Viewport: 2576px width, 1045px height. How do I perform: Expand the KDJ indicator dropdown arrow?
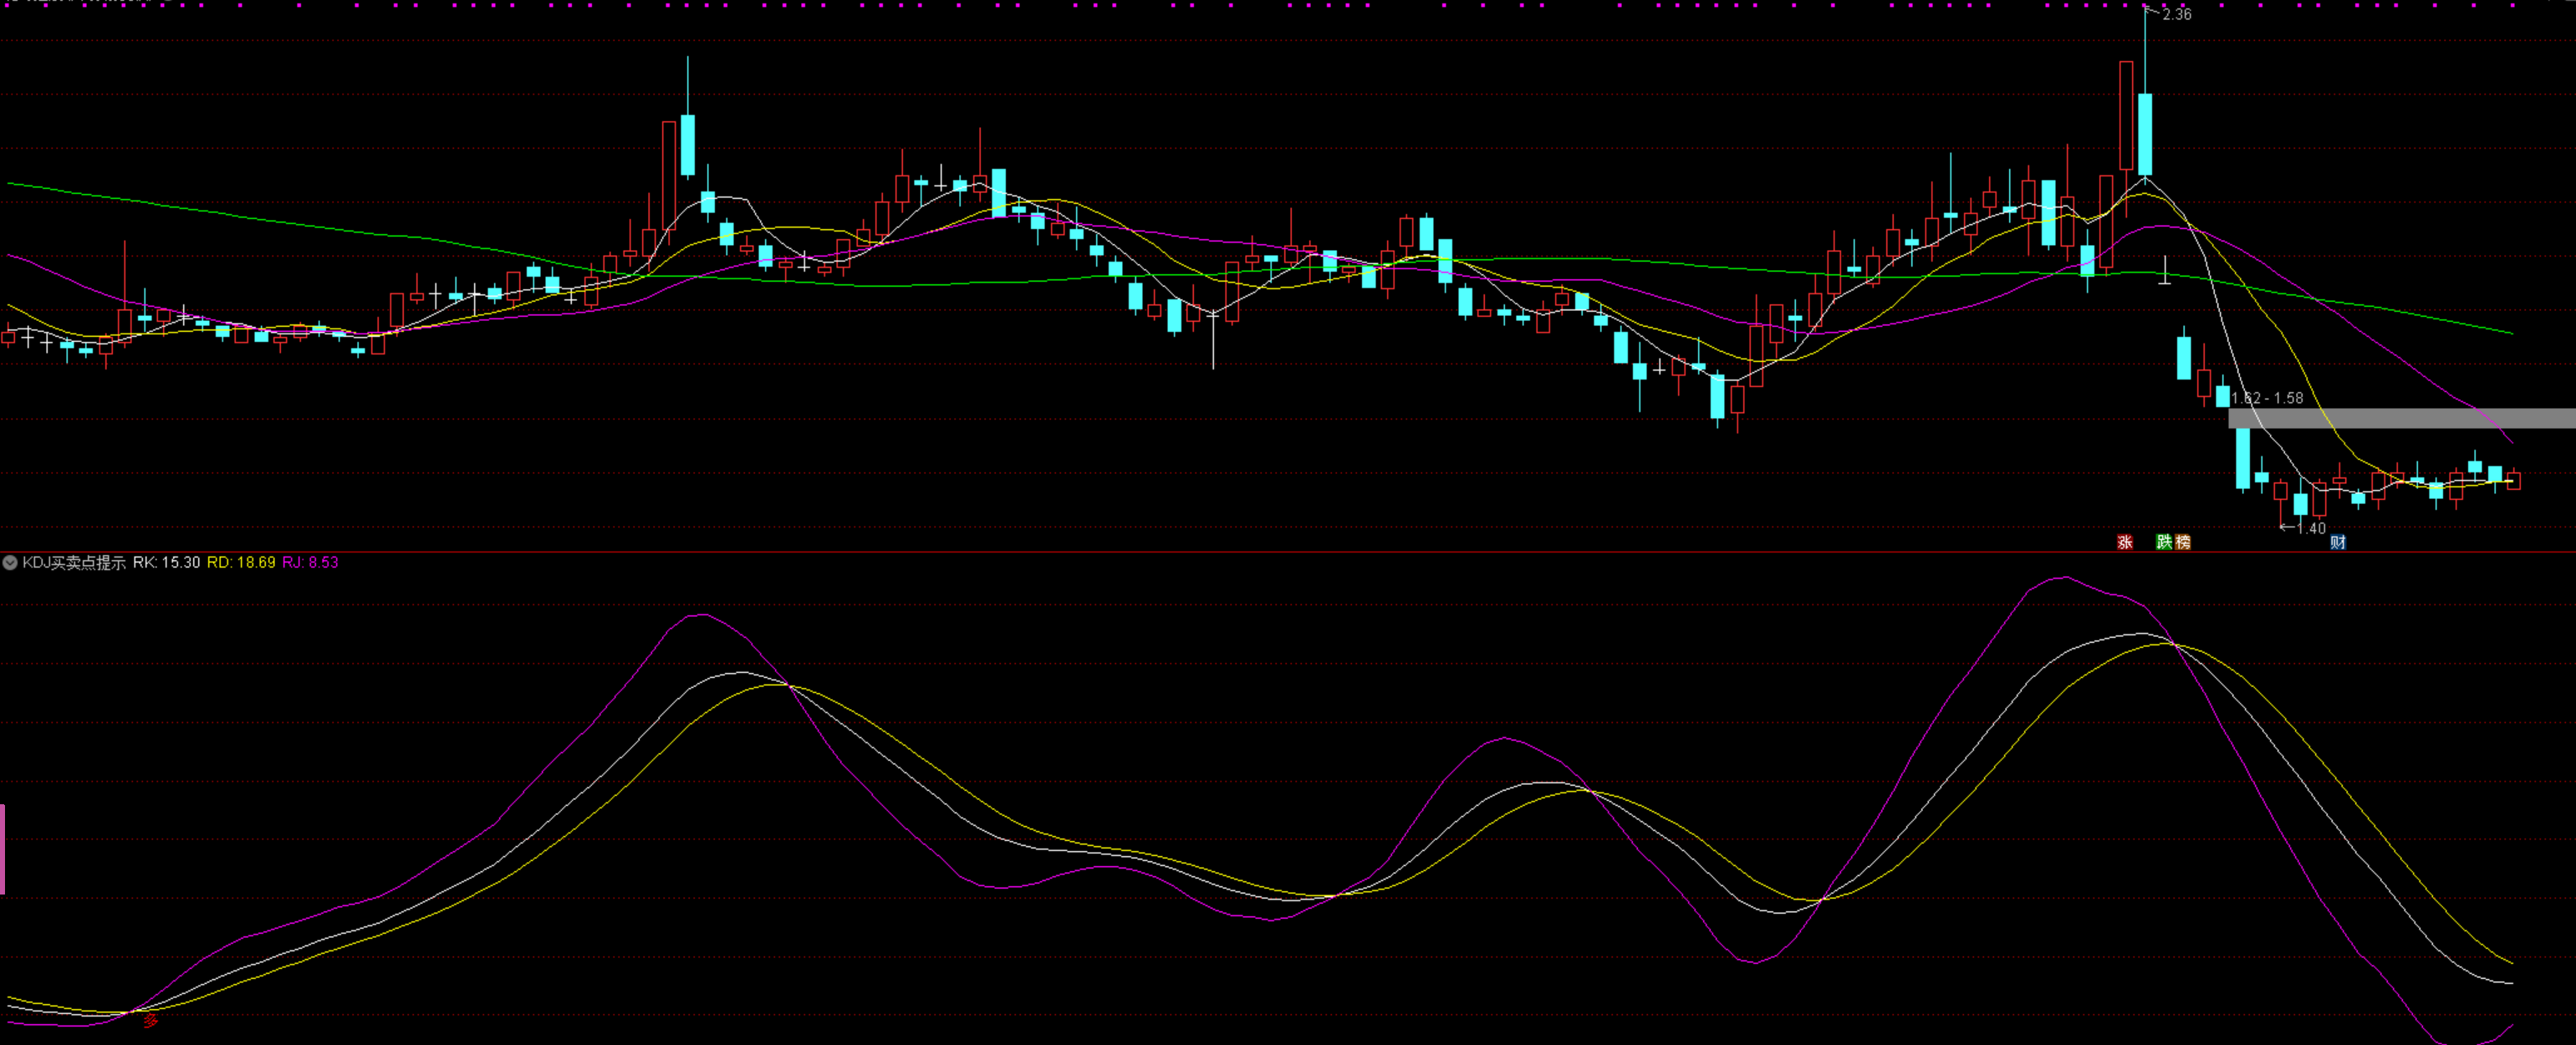click(10, 563)
